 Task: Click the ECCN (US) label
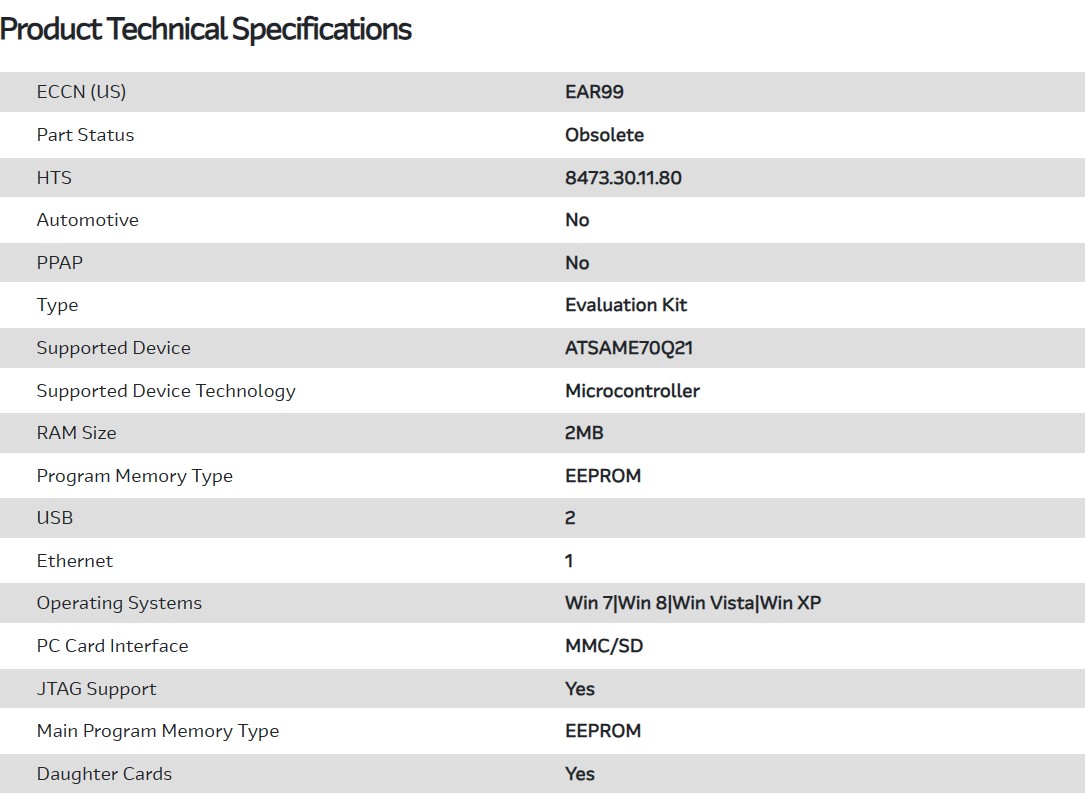(x=81, y=92)
